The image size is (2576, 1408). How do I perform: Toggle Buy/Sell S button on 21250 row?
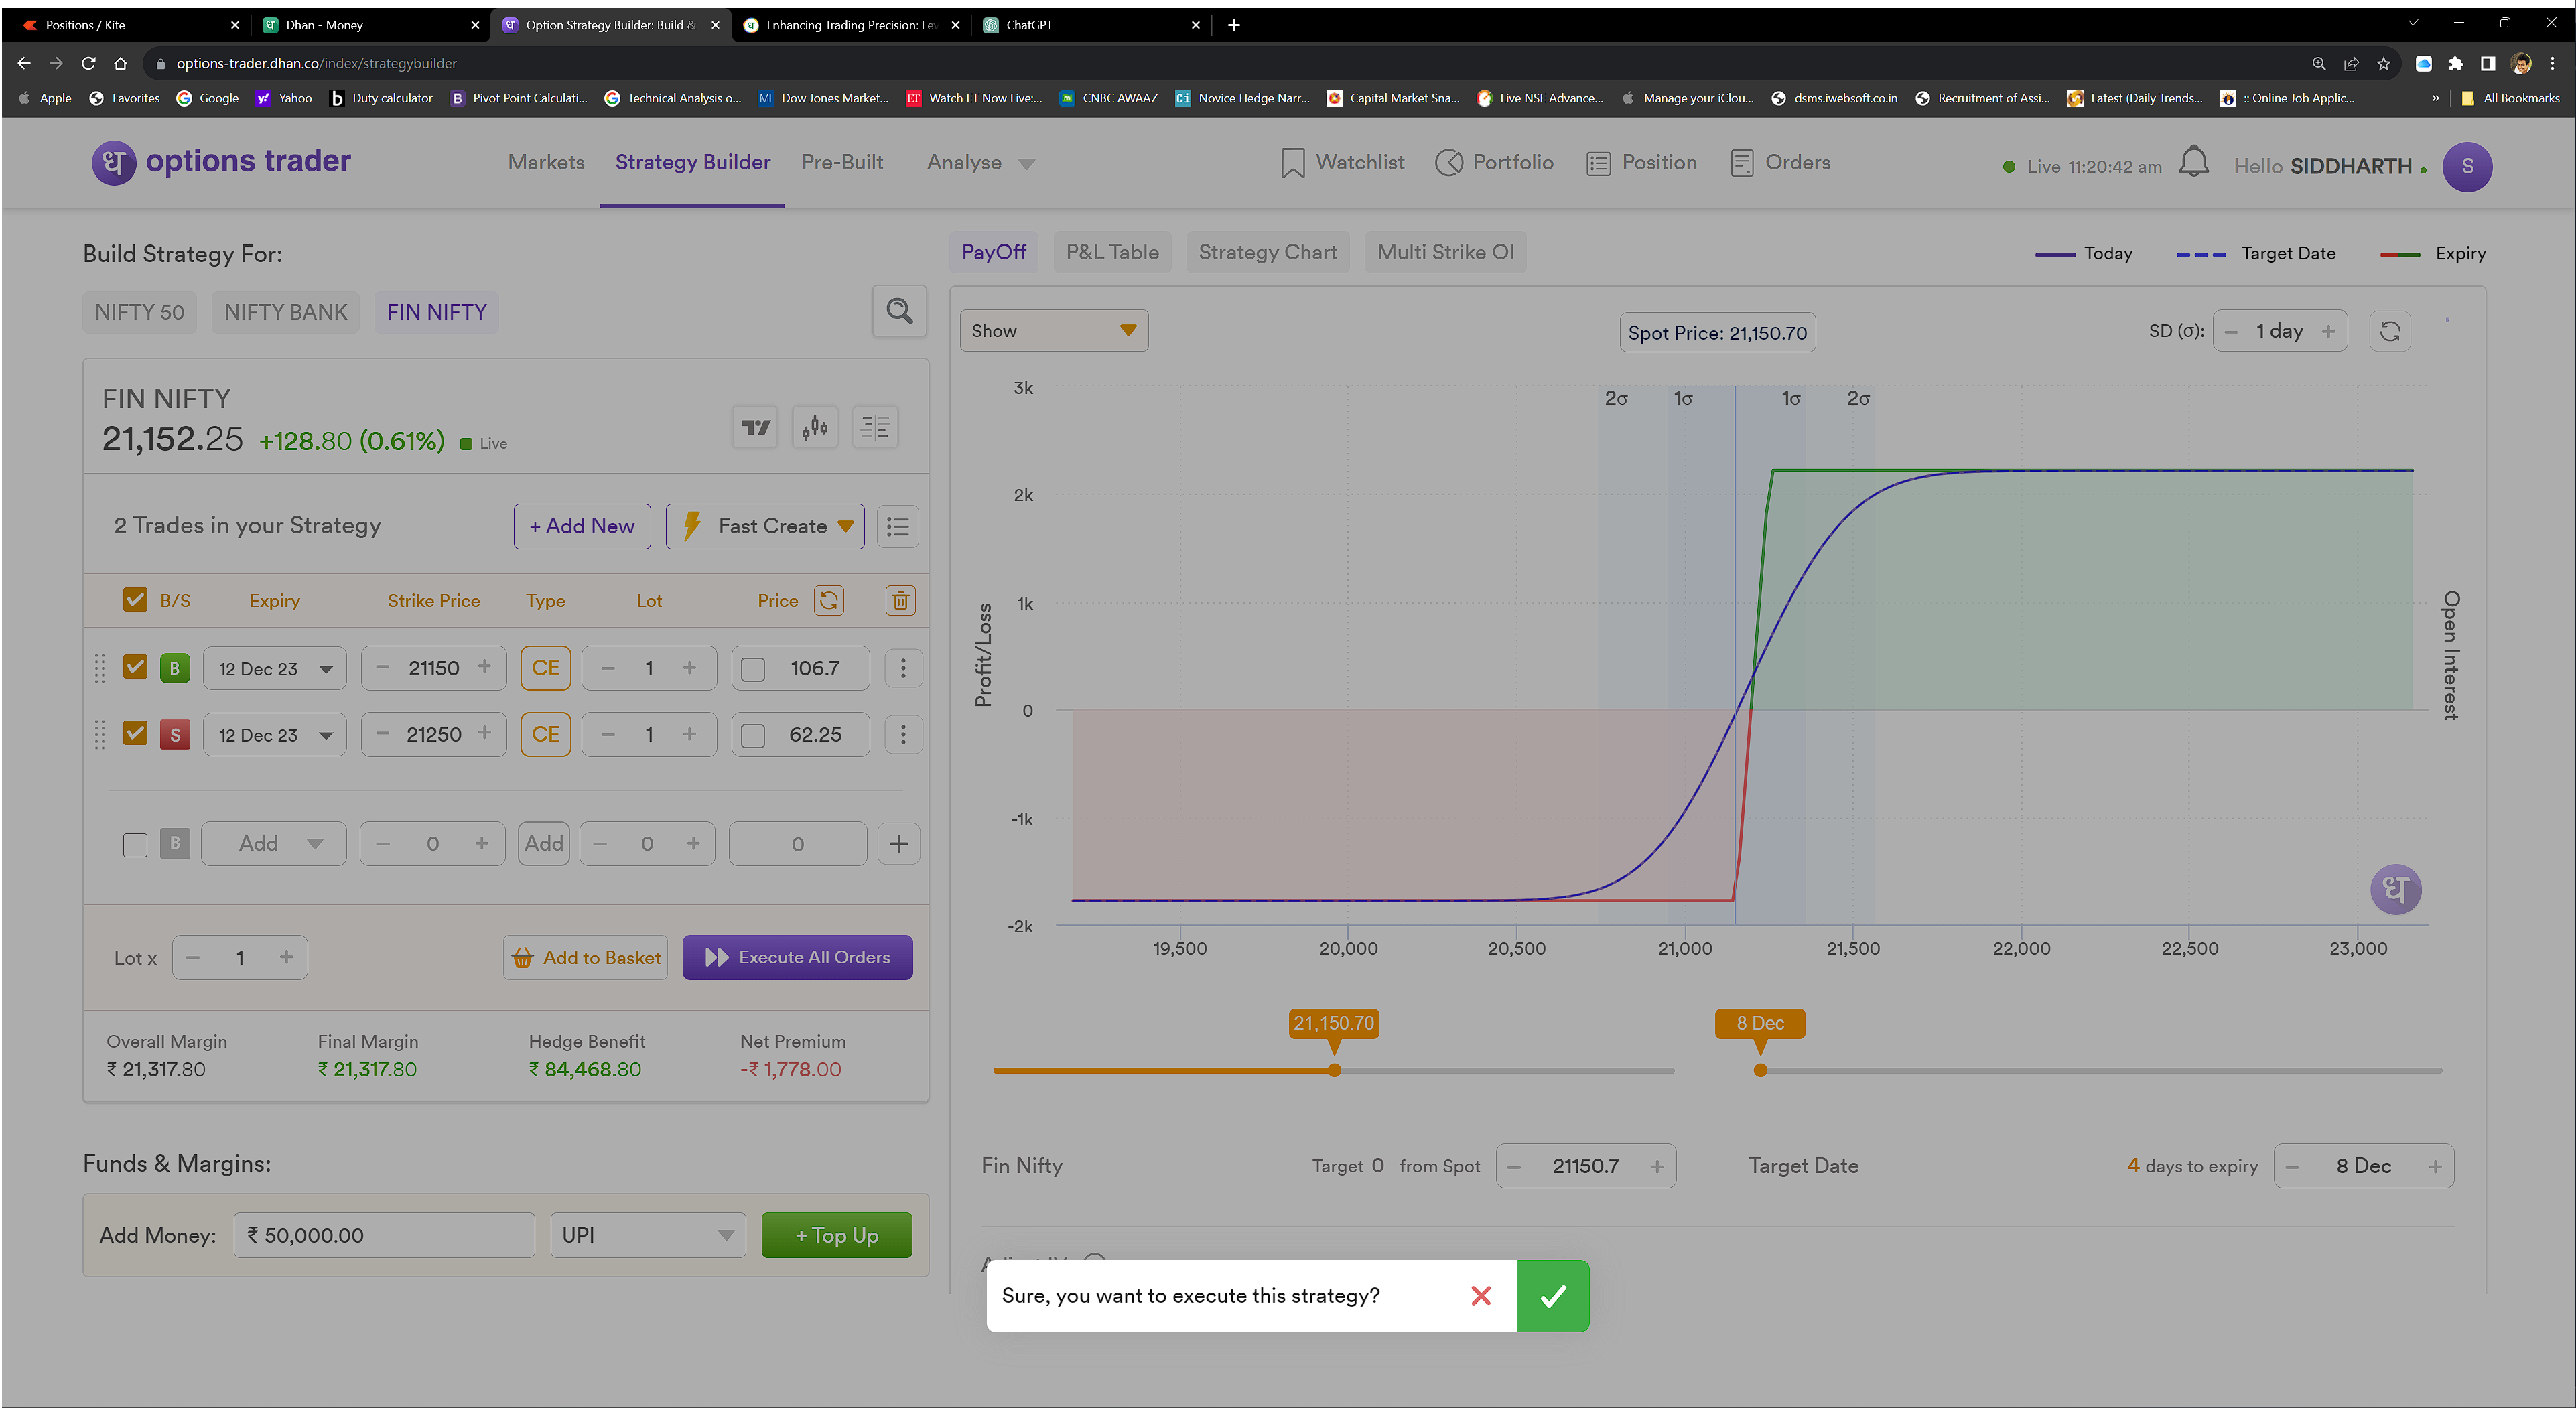(x=175, y=735)
